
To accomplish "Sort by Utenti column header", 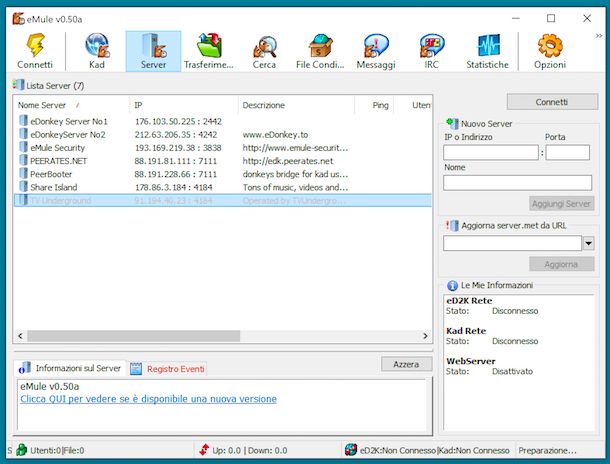I will (413, 105).
